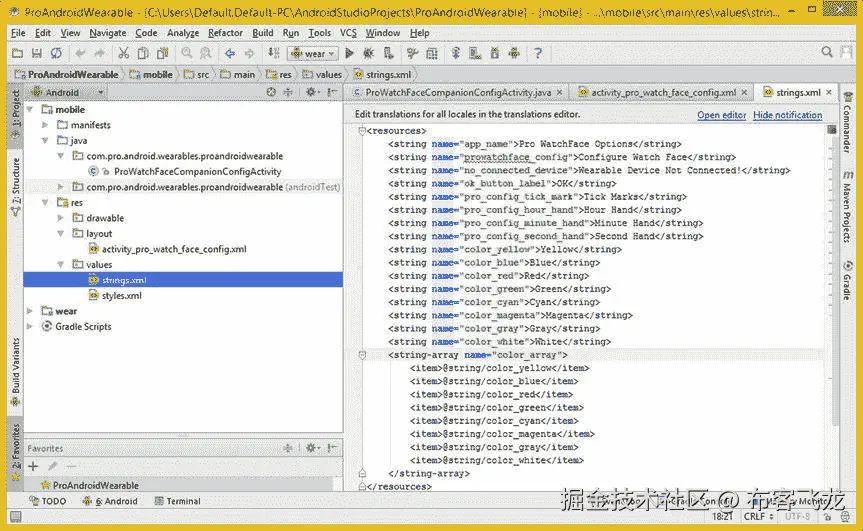Screen dimensions: 863x531
Task: Click the Save All toolbar icon
Action: 36,53
